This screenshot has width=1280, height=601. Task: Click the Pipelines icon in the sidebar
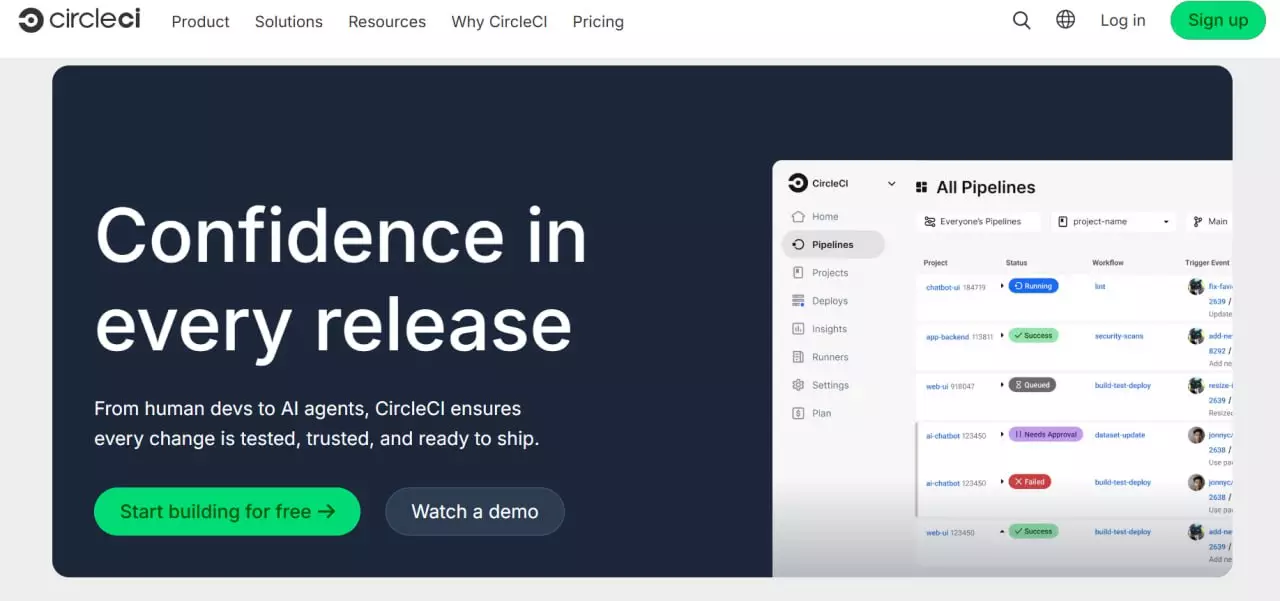[x=799, y=244]
